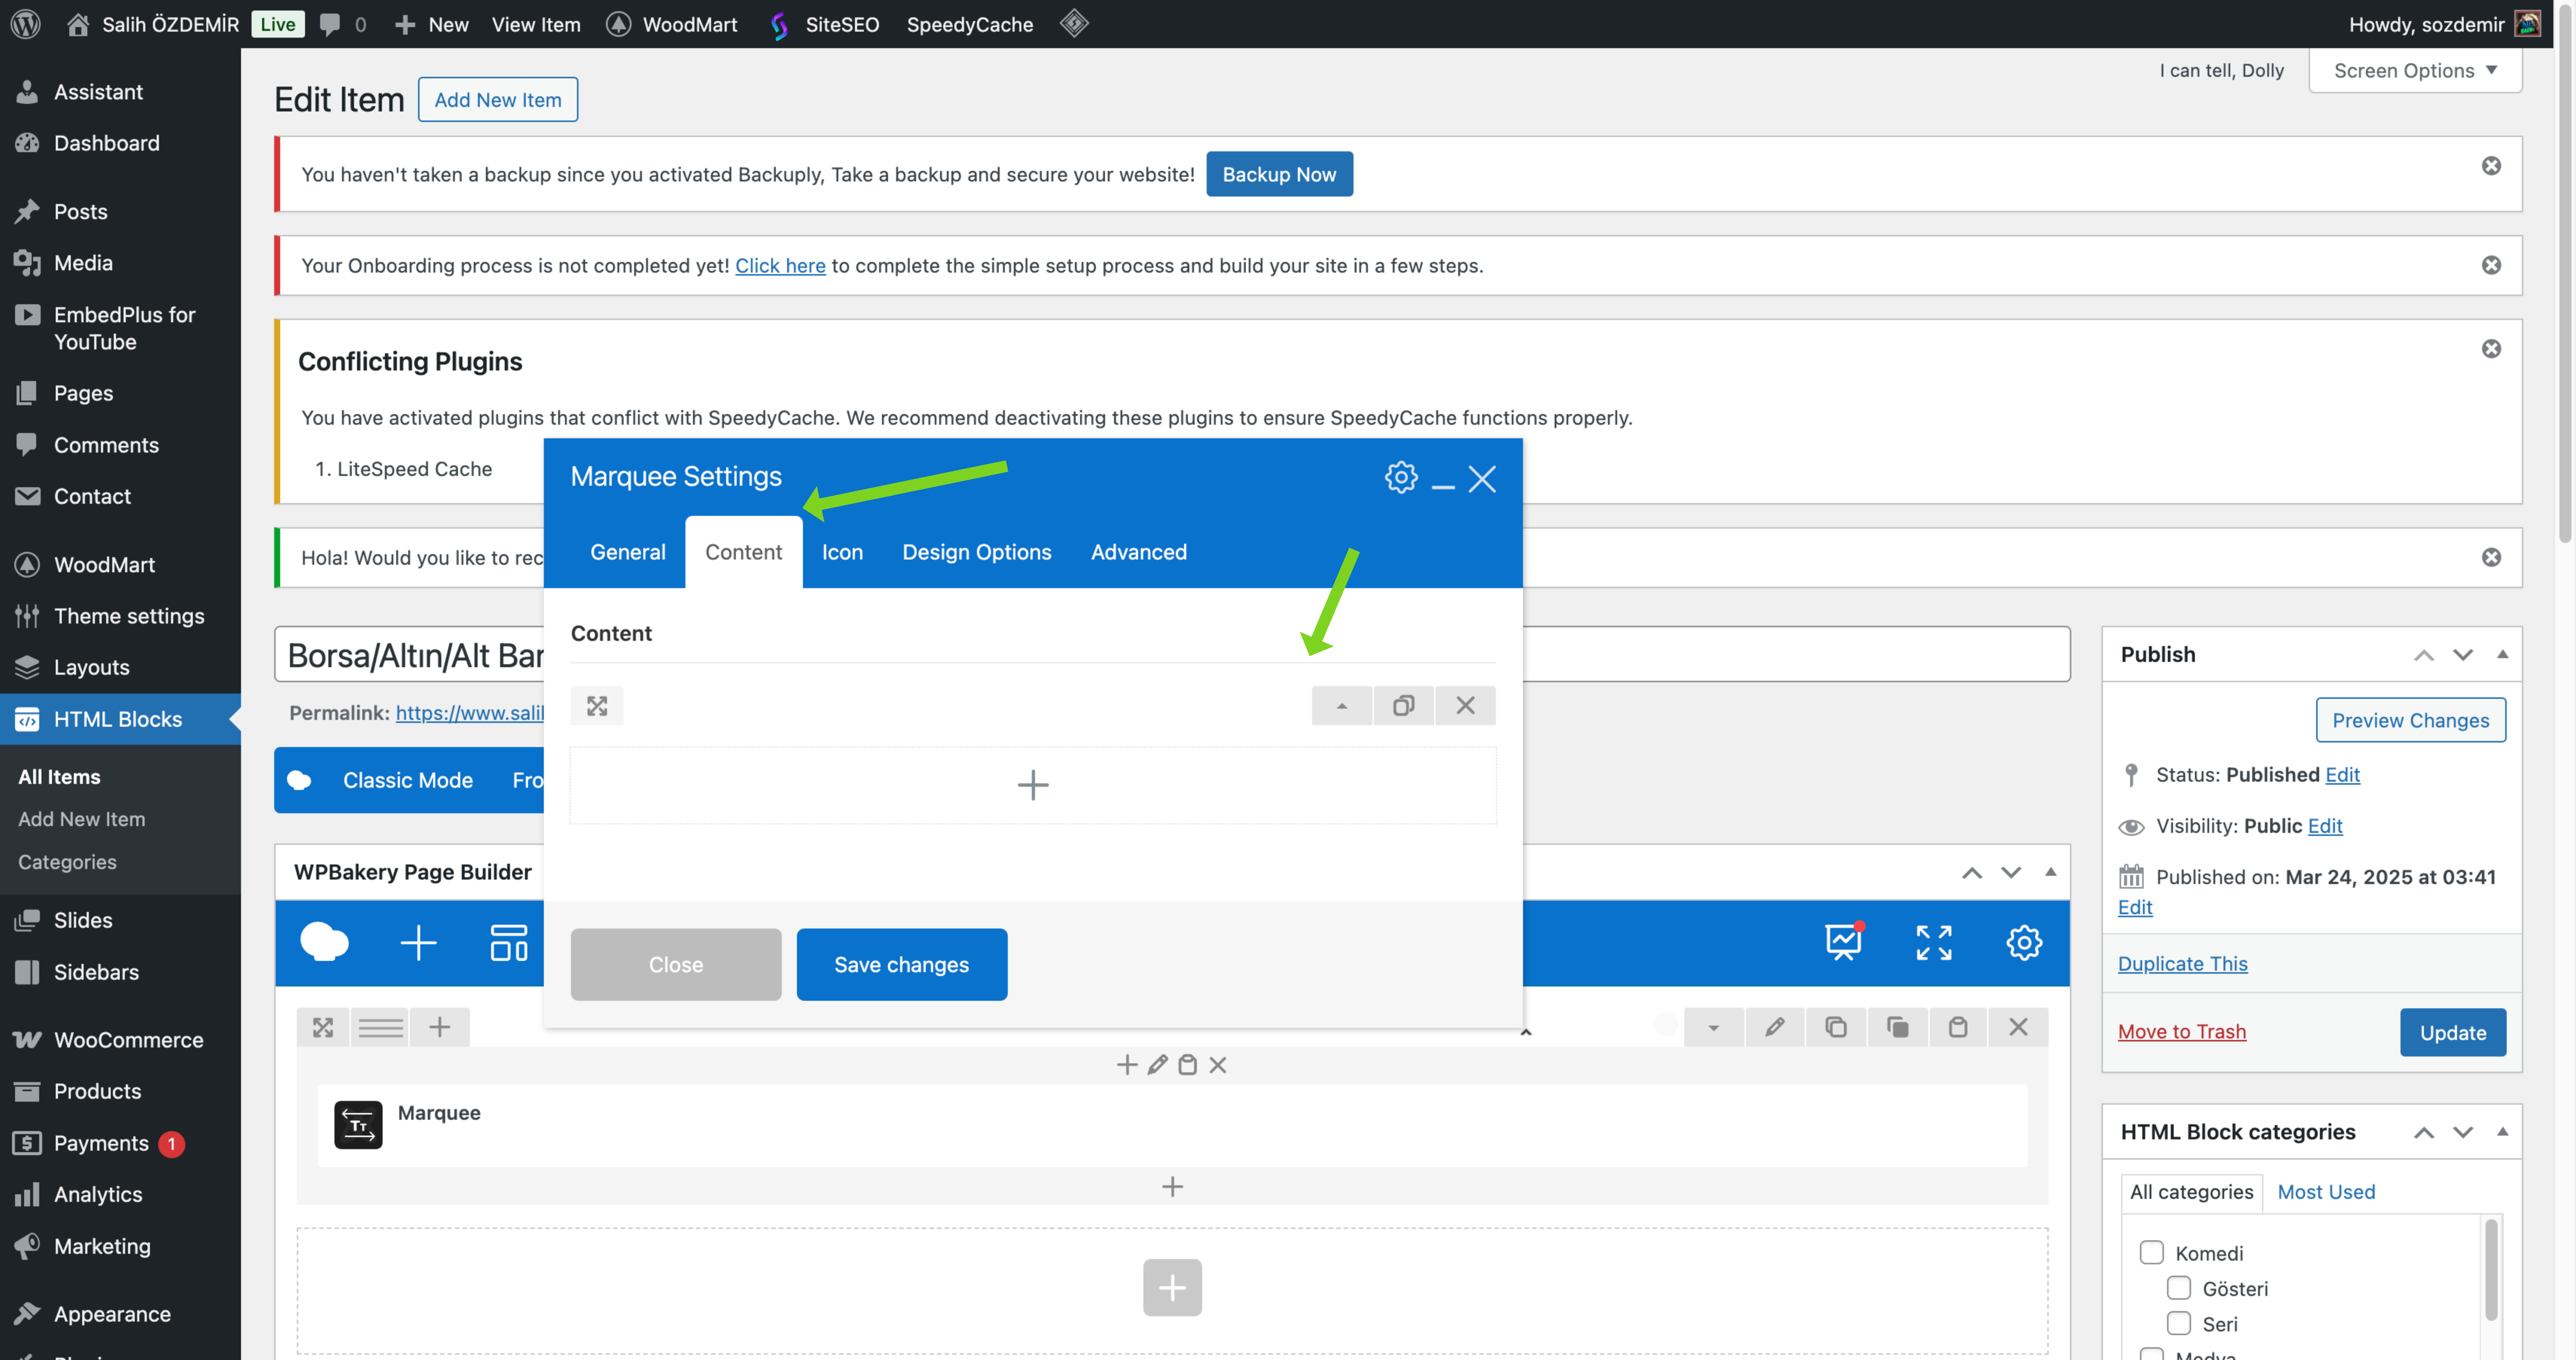Open the row layout lines icon
2576x1360 pixels.
pos(381,1027)
